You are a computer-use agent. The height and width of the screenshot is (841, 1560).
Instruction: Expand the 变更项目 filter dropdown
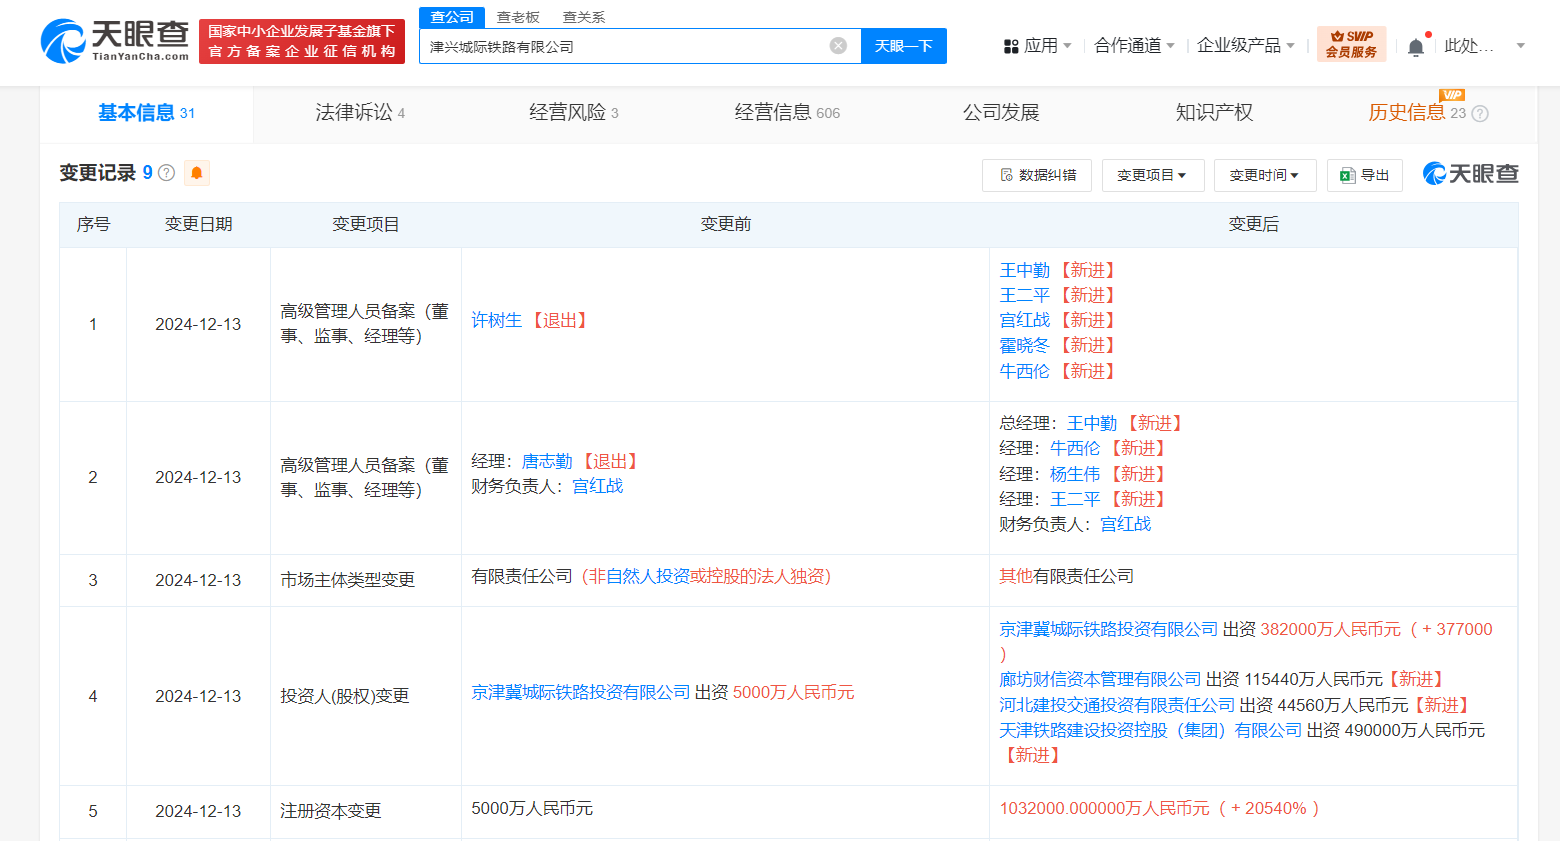click(x=1152, y=175)
